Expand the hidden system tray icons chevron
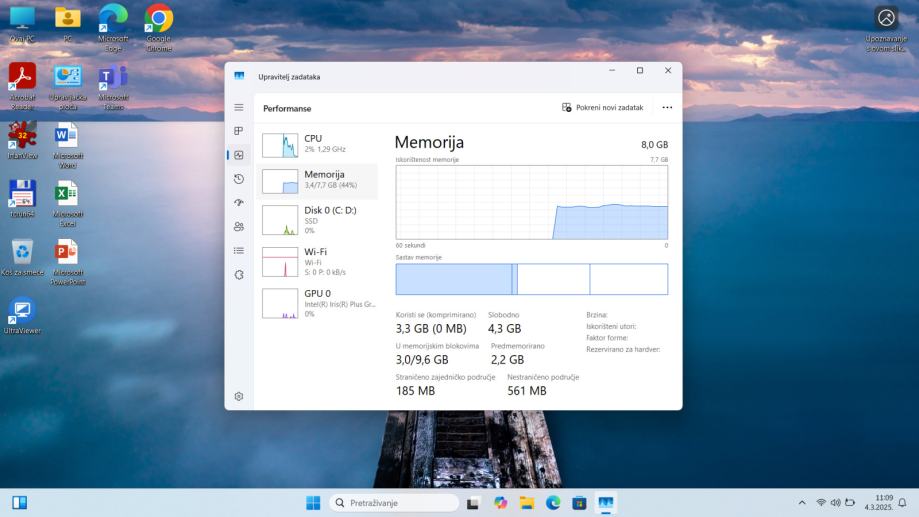 pos(802,503)
